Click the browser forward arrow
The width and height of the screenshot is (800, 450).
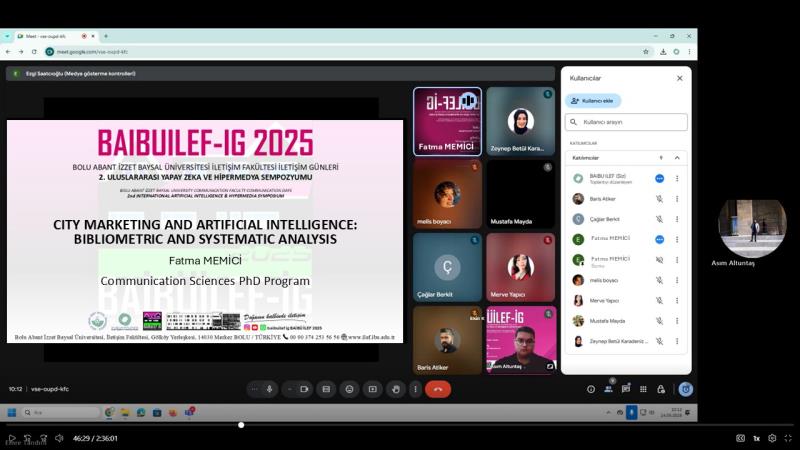(21, 52)
